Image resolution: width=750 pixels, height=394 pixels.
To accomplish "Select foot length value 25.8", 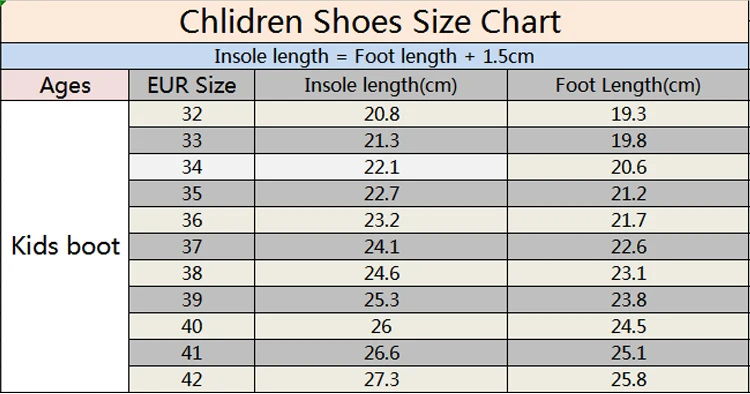I will [x=628, y=379].
